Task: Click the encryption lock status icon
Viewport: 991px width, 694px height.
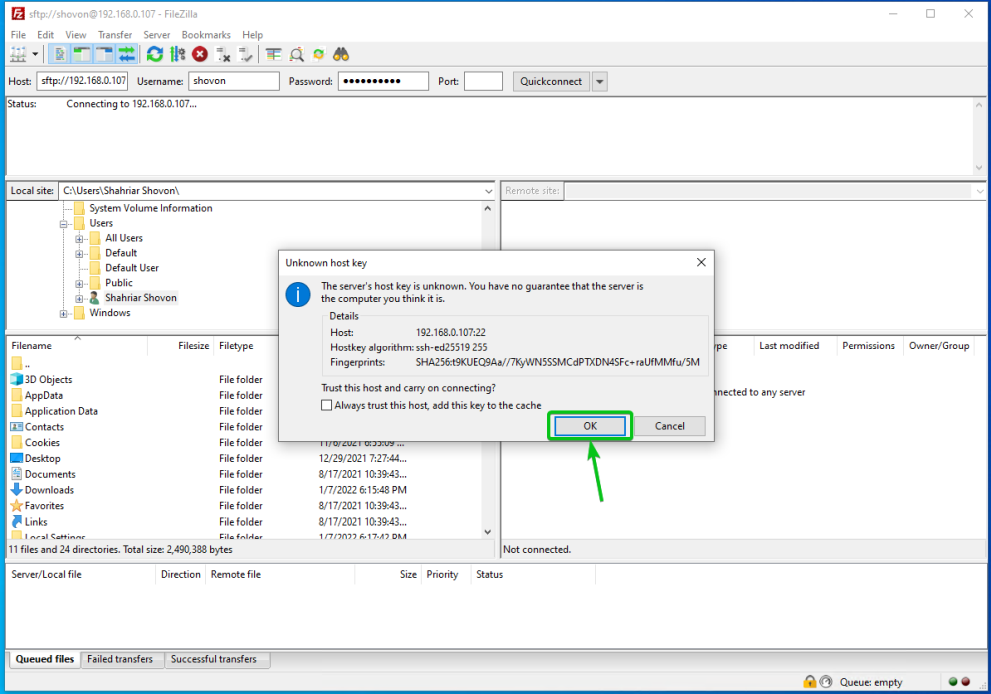Action: (x=810, y=681)
